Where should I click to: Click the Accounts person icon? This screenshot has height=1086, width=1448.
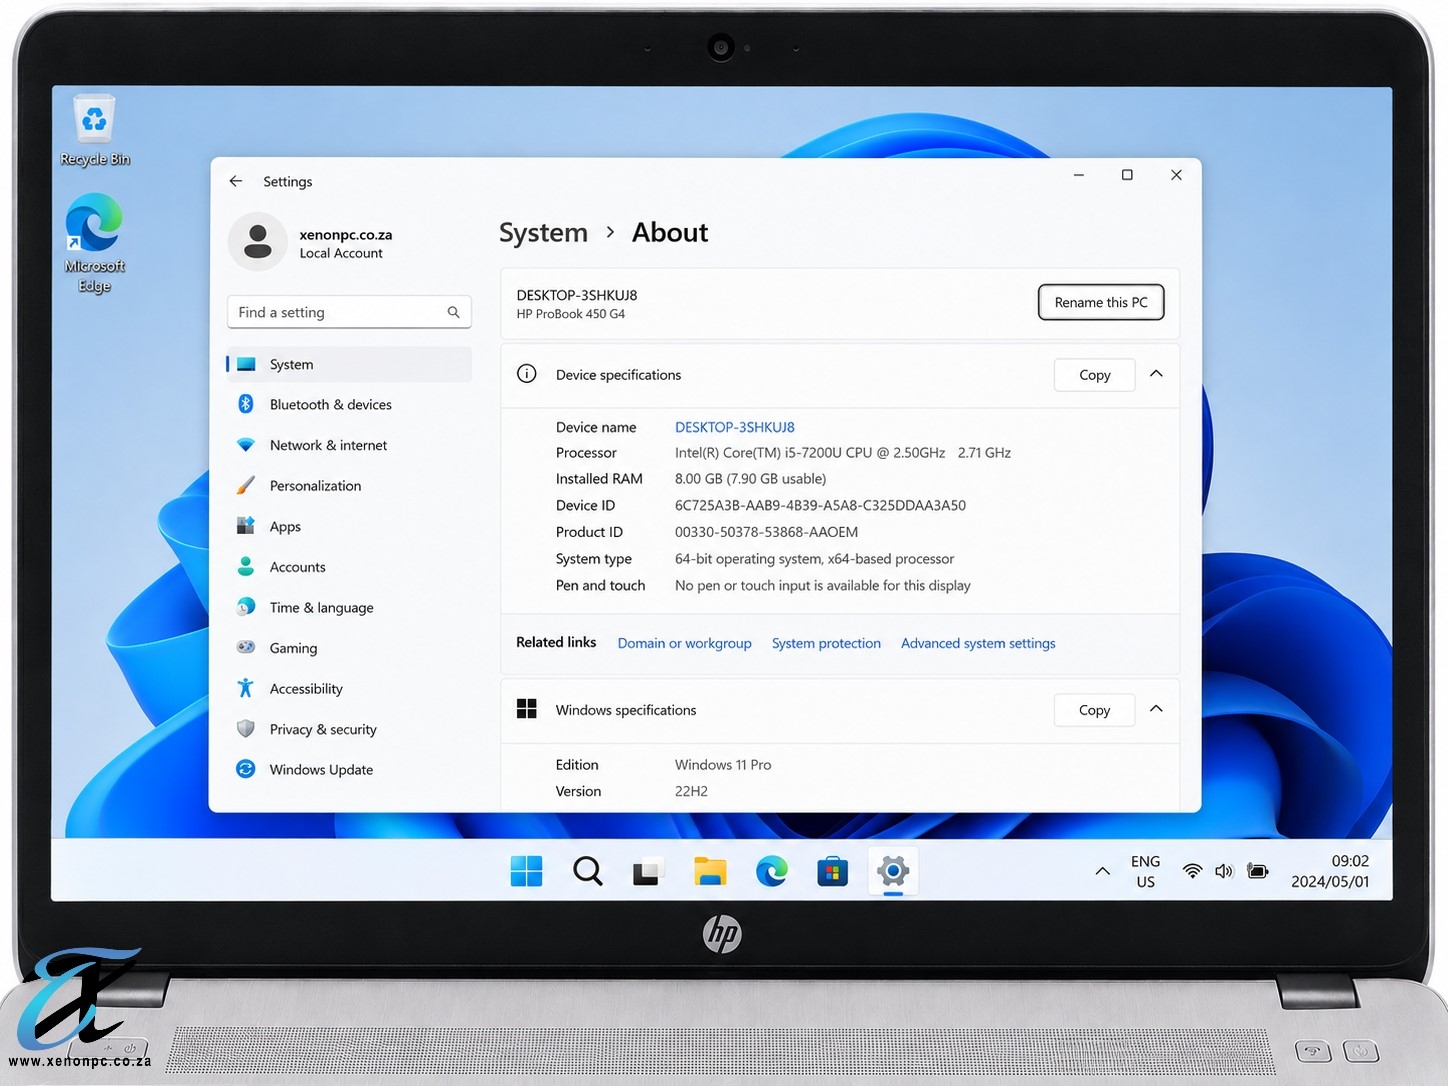click(246, 566)
